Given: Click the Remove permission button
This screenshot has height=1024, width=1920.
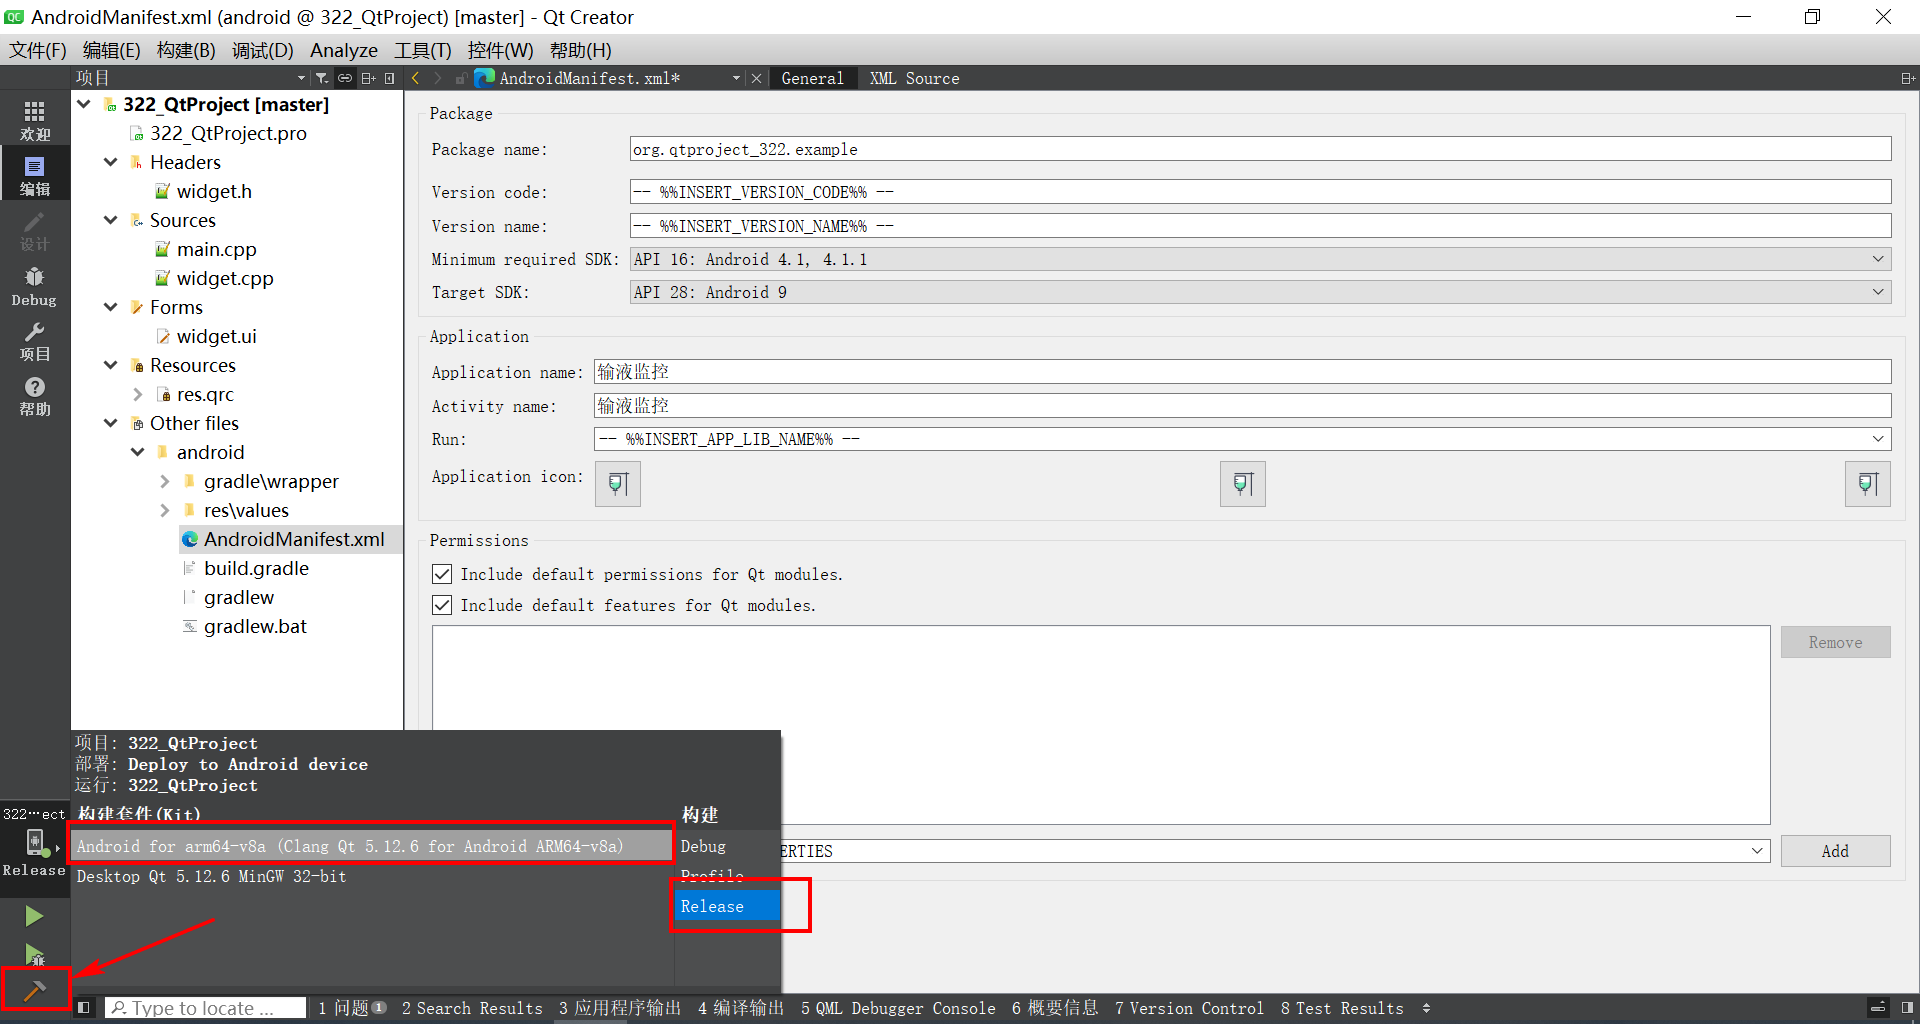Looking at the screenshot, I should pos(1835,642).
